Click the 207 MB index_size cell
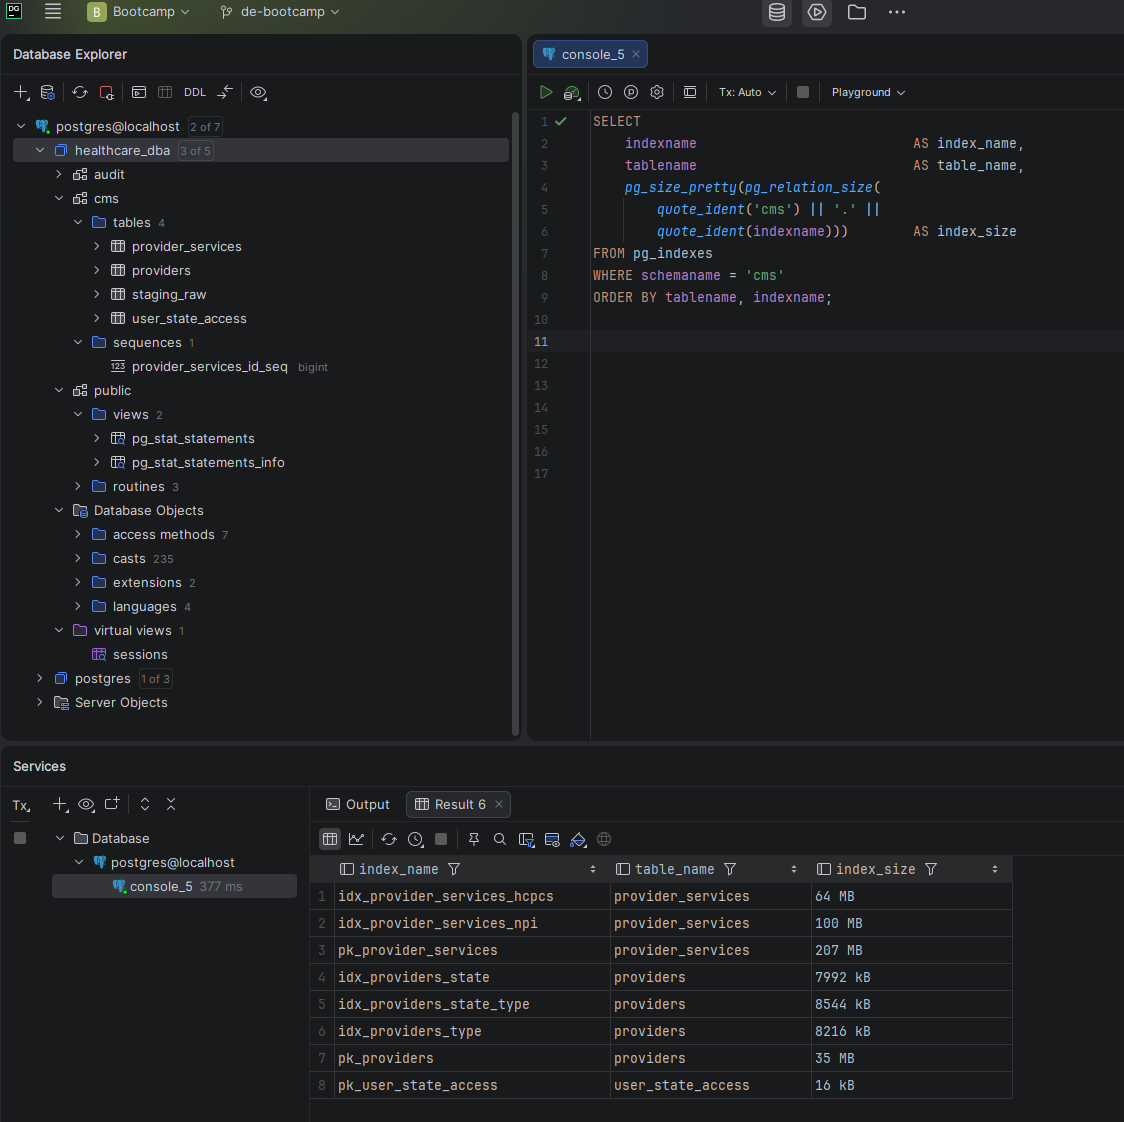This screenshot has height=1122, width=1124. tap(911, 951)
